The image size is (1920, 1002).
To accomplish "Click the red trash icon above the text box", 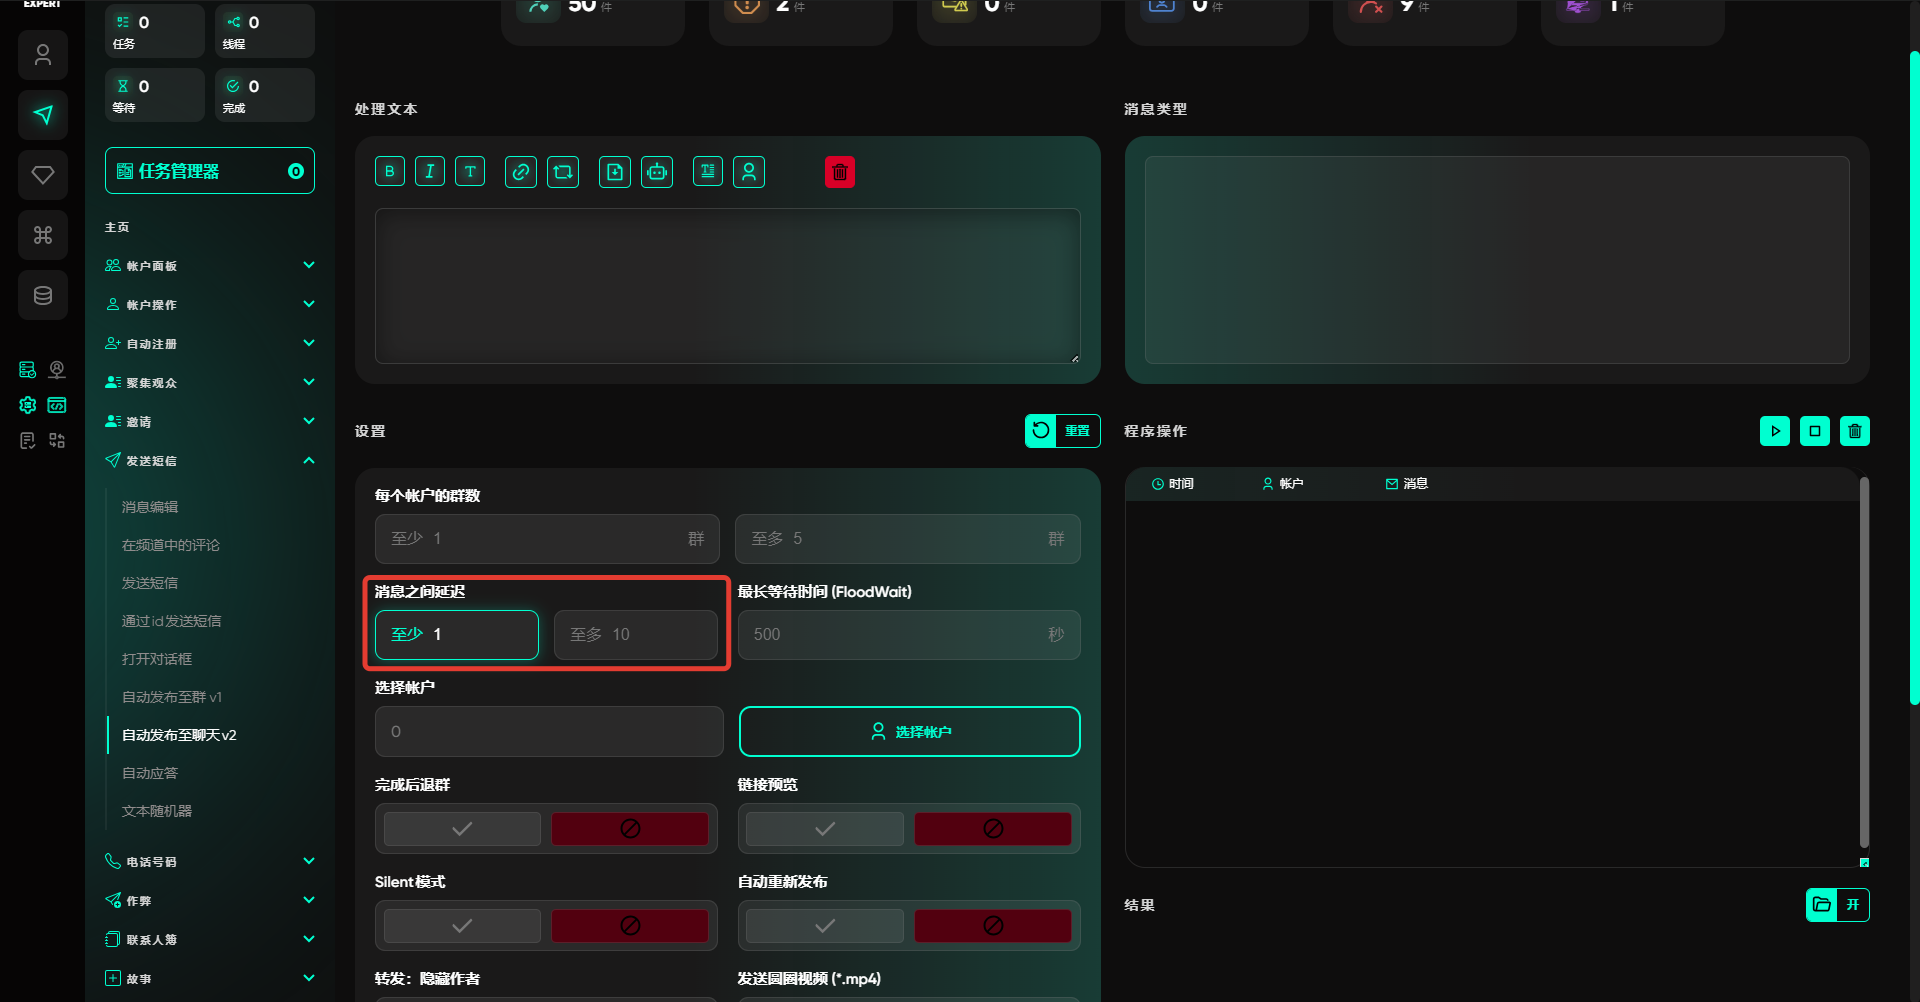I will click(840, 172).
